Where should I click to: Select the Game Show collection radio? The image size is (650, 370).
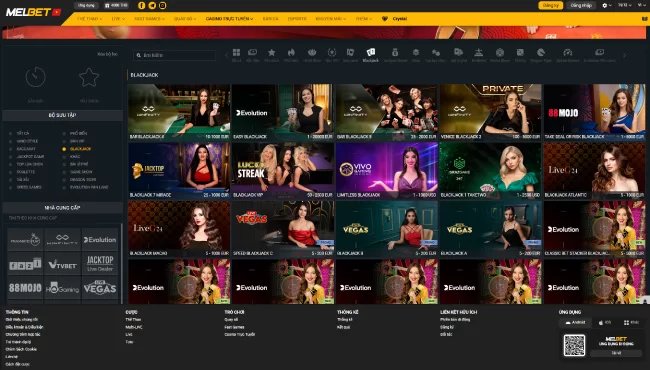pos(64,172)
